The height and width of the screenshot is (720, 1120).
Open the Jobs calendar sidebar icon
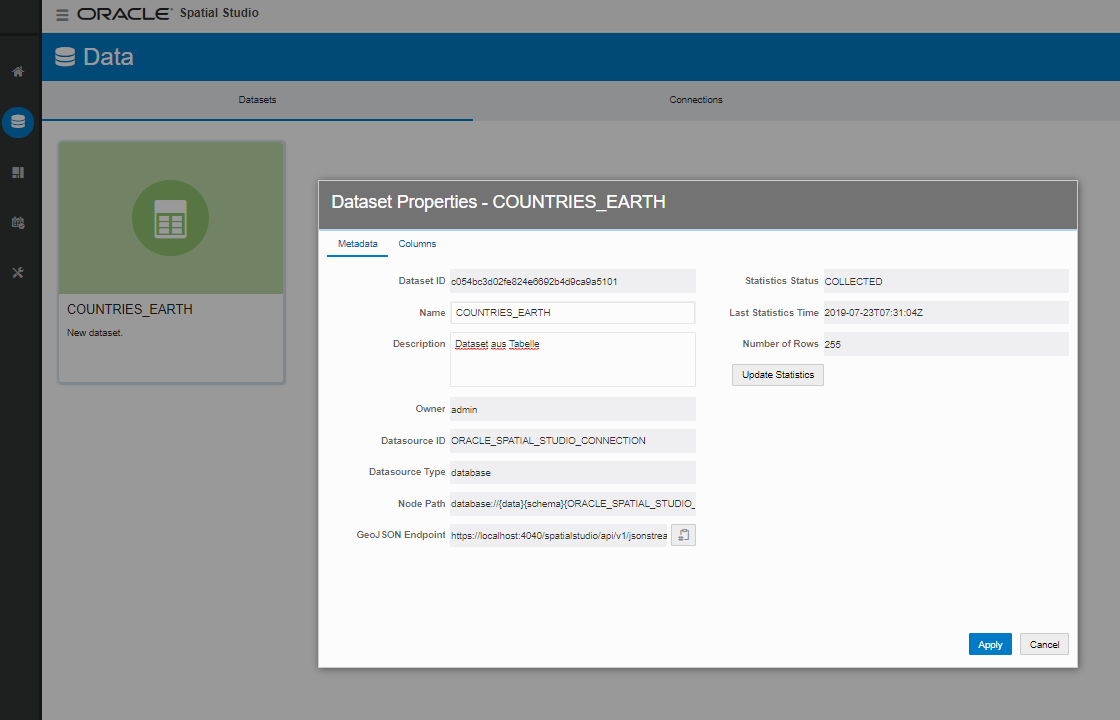click(x=18, y=223)
